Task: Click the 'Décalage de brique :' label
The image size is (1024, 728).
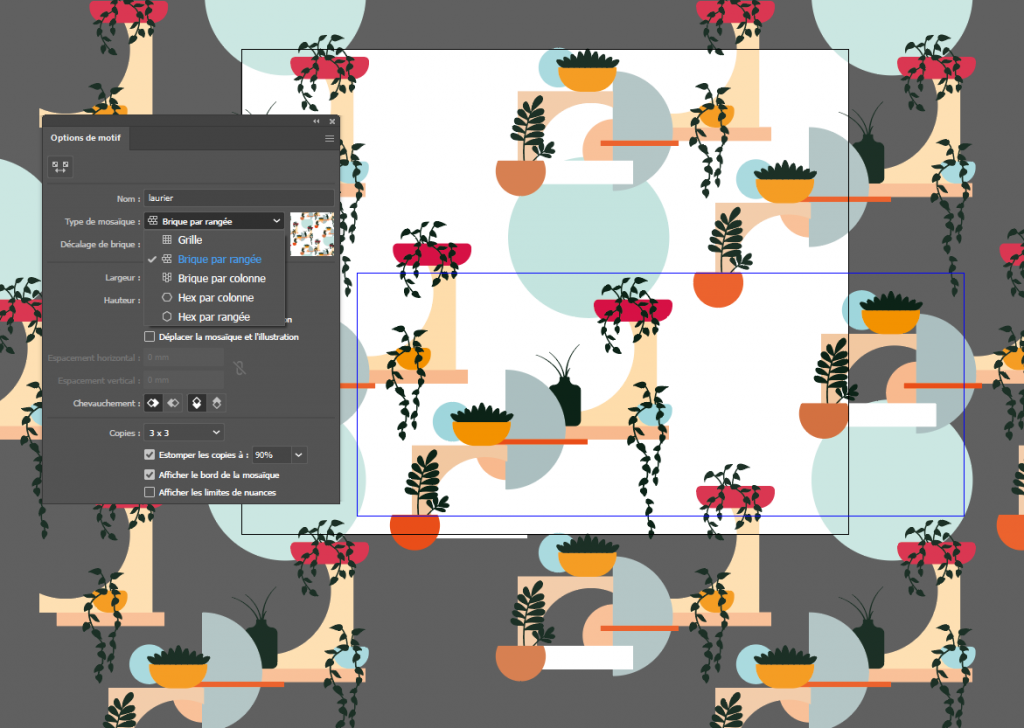Action: tap(101, 244)
